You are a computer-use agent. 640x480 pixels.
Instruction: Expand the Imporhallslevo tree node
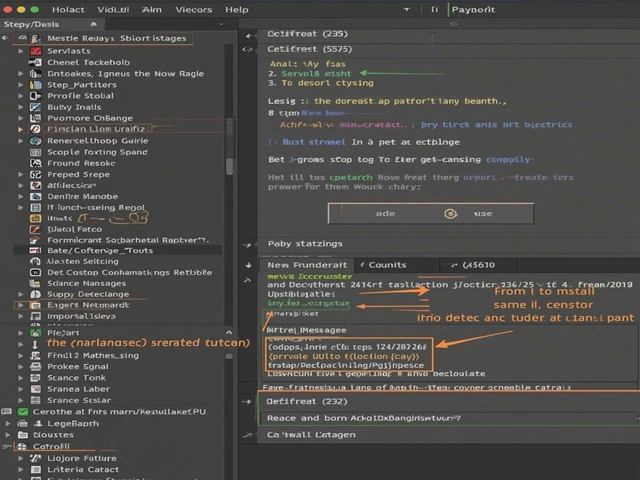[20, 316]
